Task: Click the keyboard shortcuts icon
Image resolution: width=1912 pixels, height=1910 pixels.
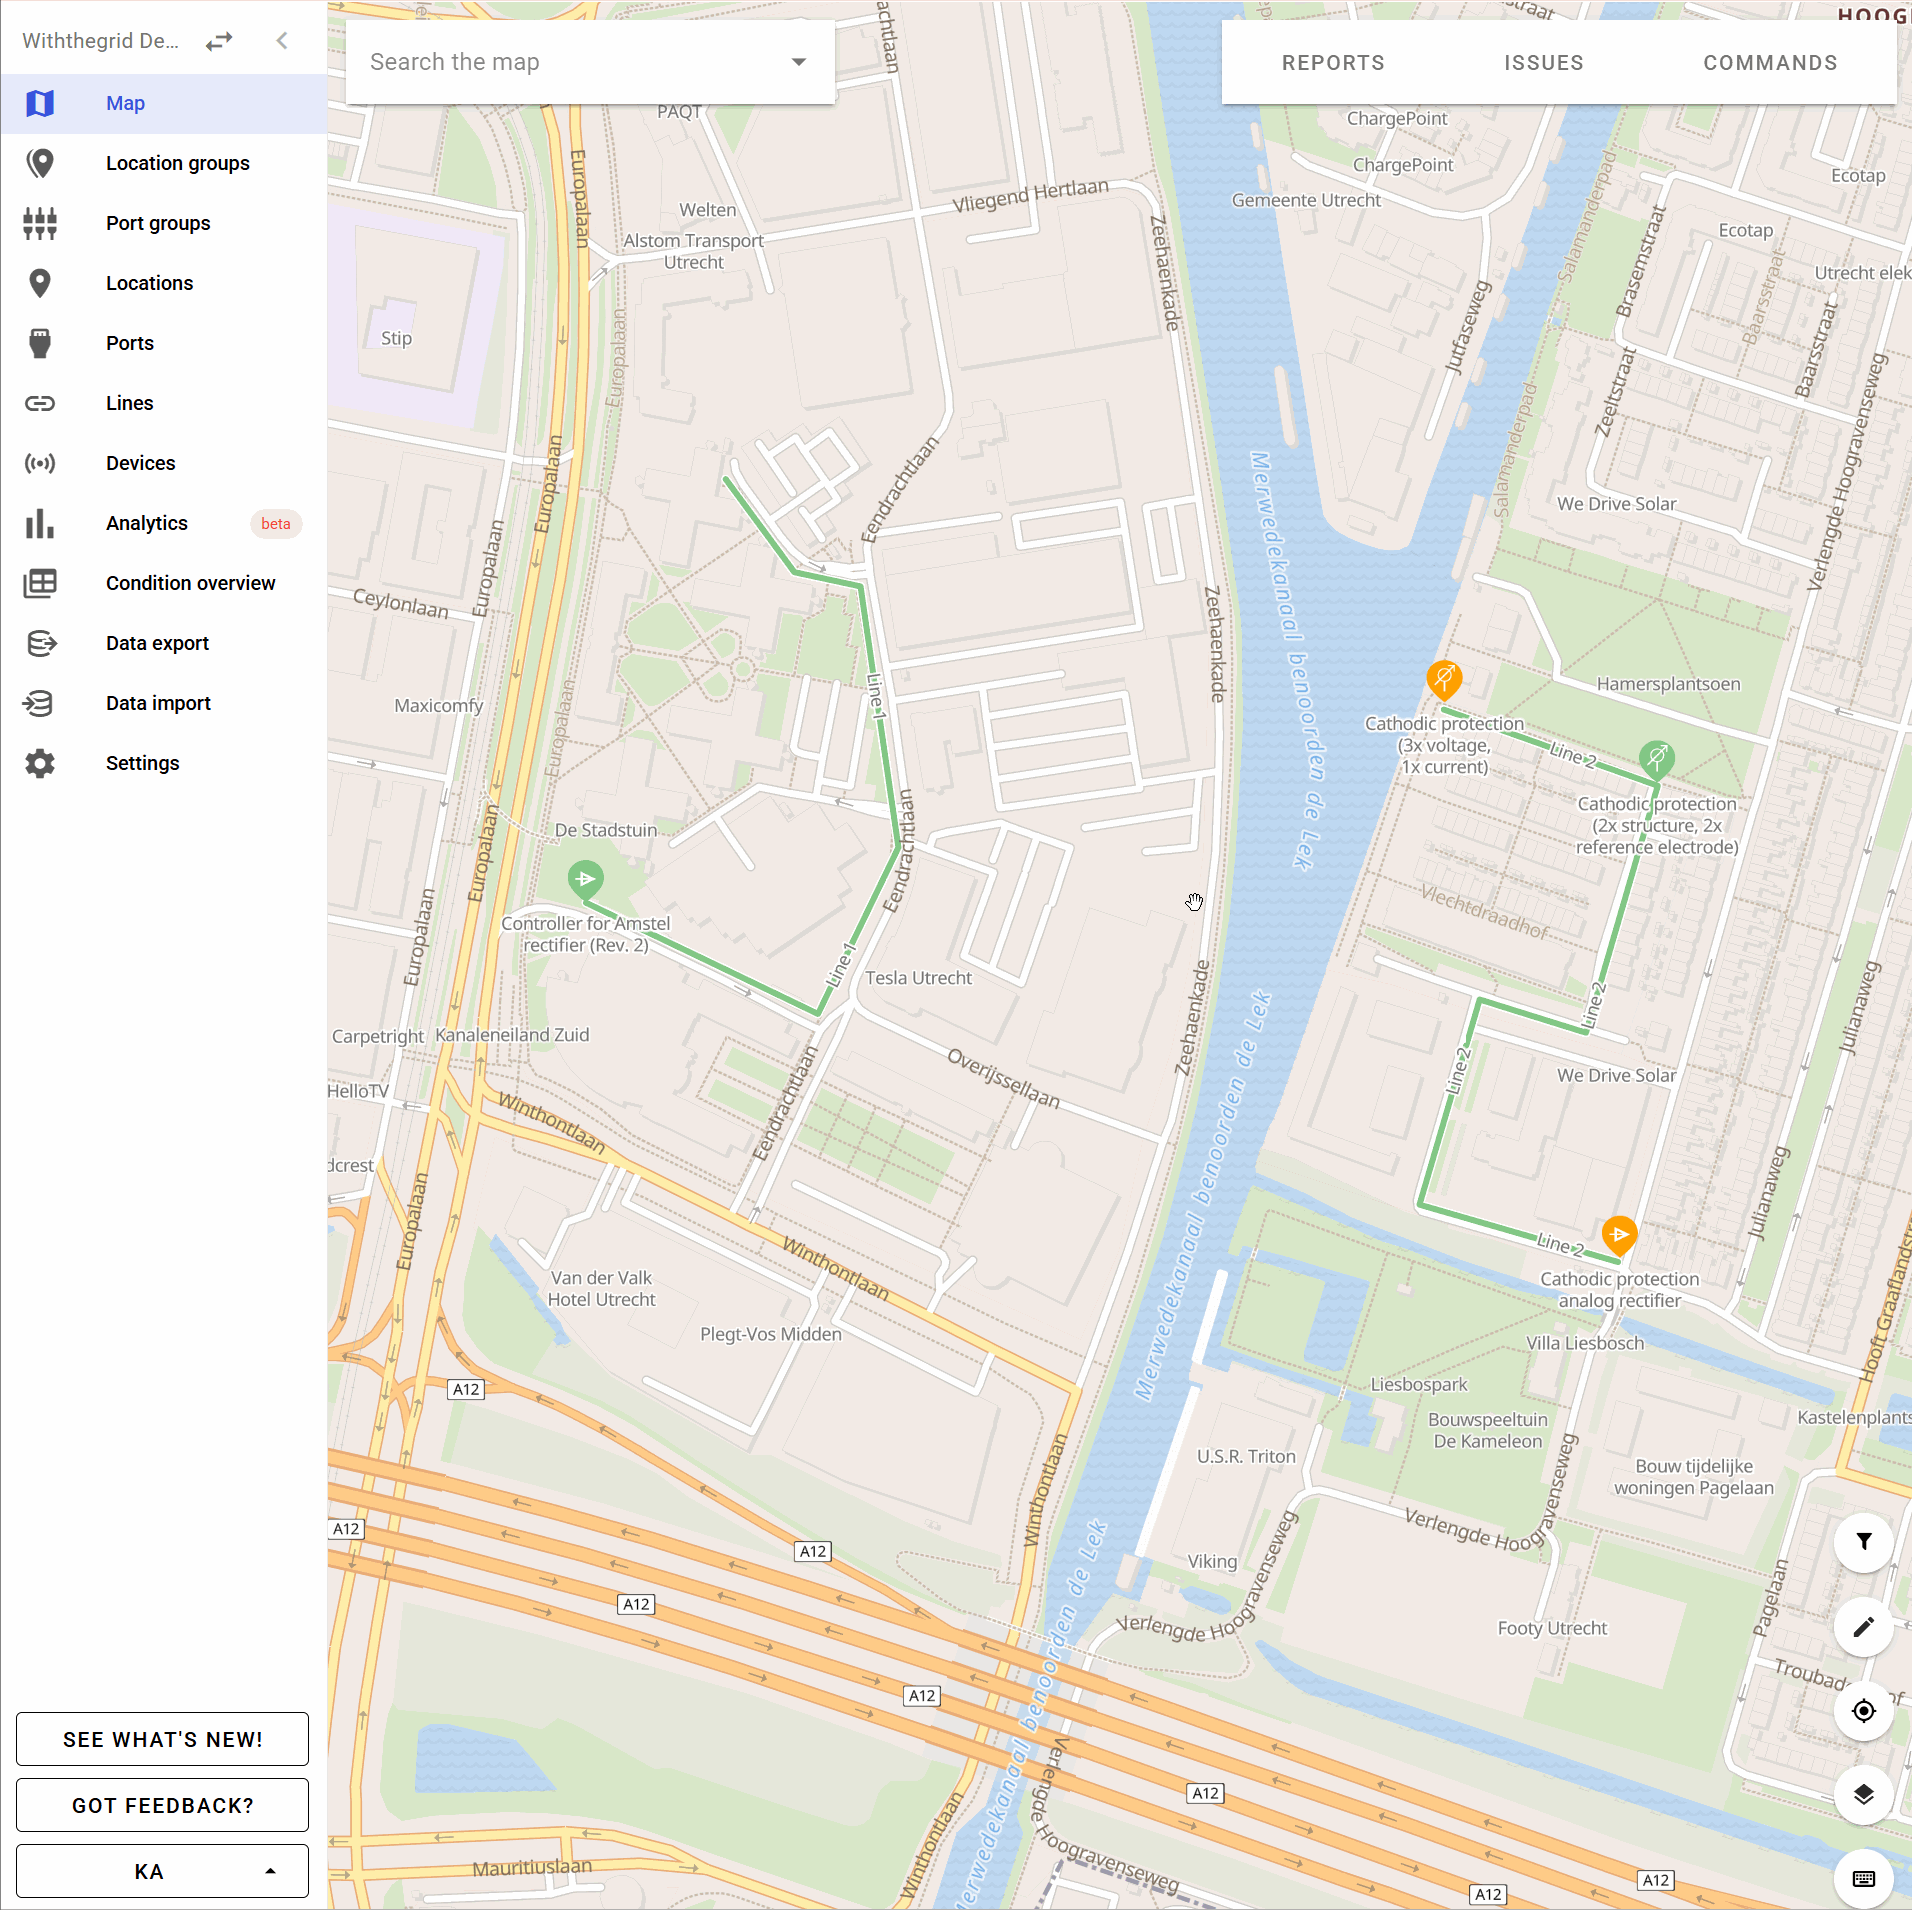Action: click(1863, 1879)
